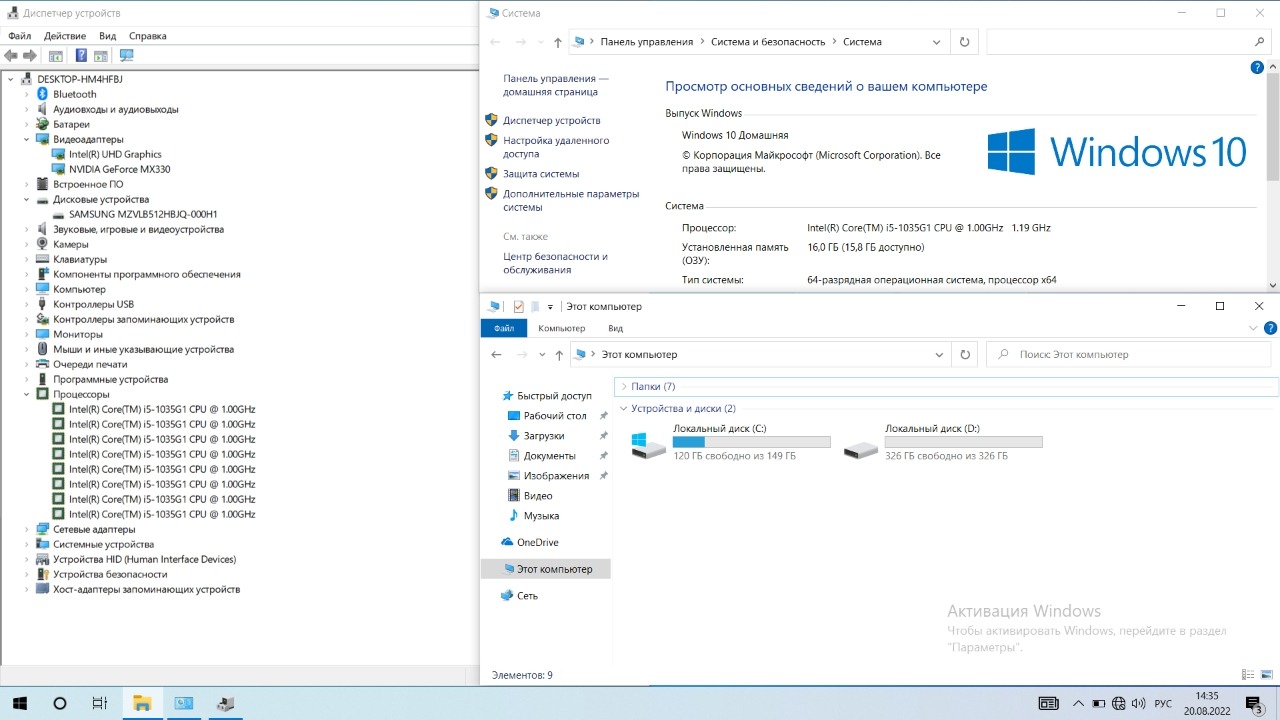Image resolution: width=1280 pixels, height=720 pixels.
Task: Open Локальный диск (C:)
Action: click(x=731, y=442)
